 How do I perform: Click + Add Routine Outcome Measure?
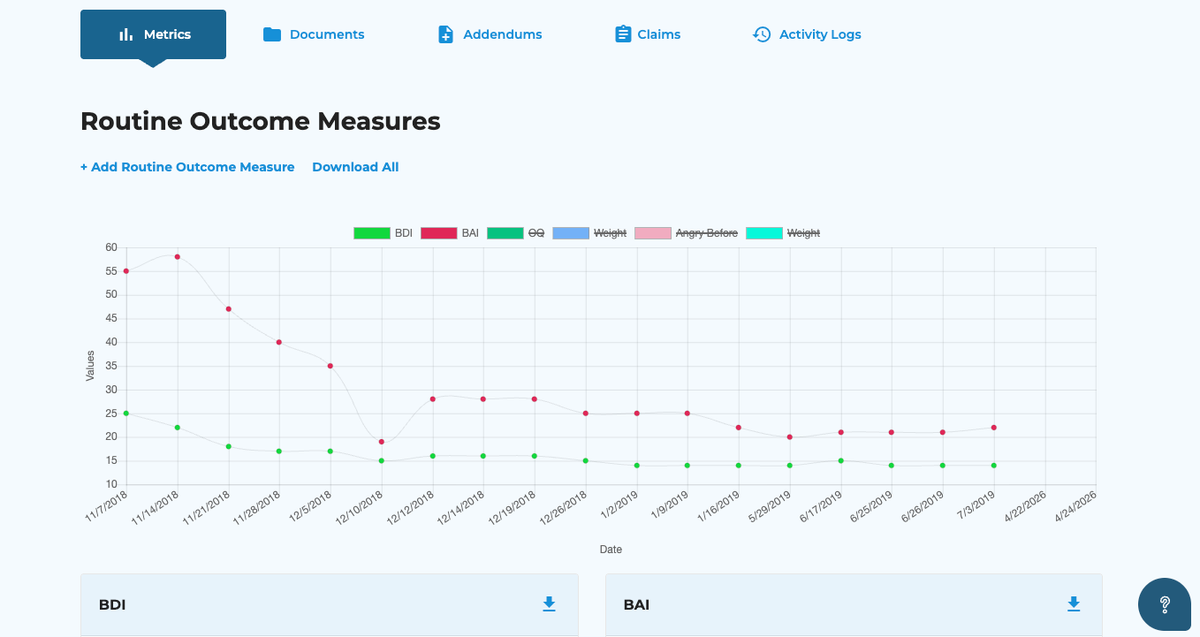pos(187,167)
